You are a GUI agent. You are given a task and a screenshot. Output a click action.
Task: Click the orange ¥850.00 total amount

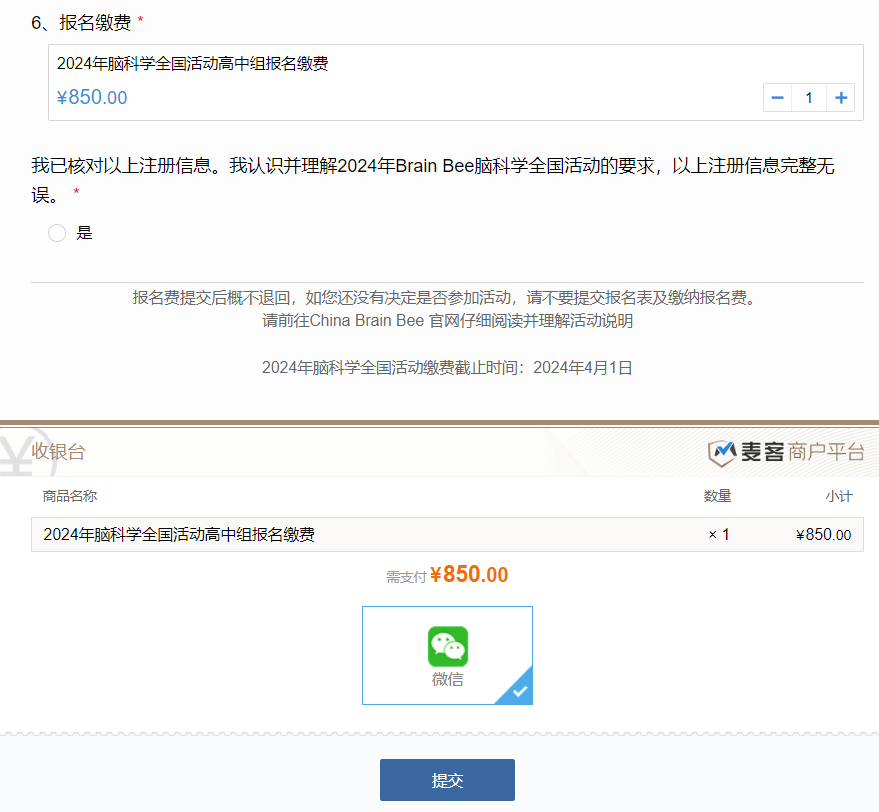[x=469, y=575]
